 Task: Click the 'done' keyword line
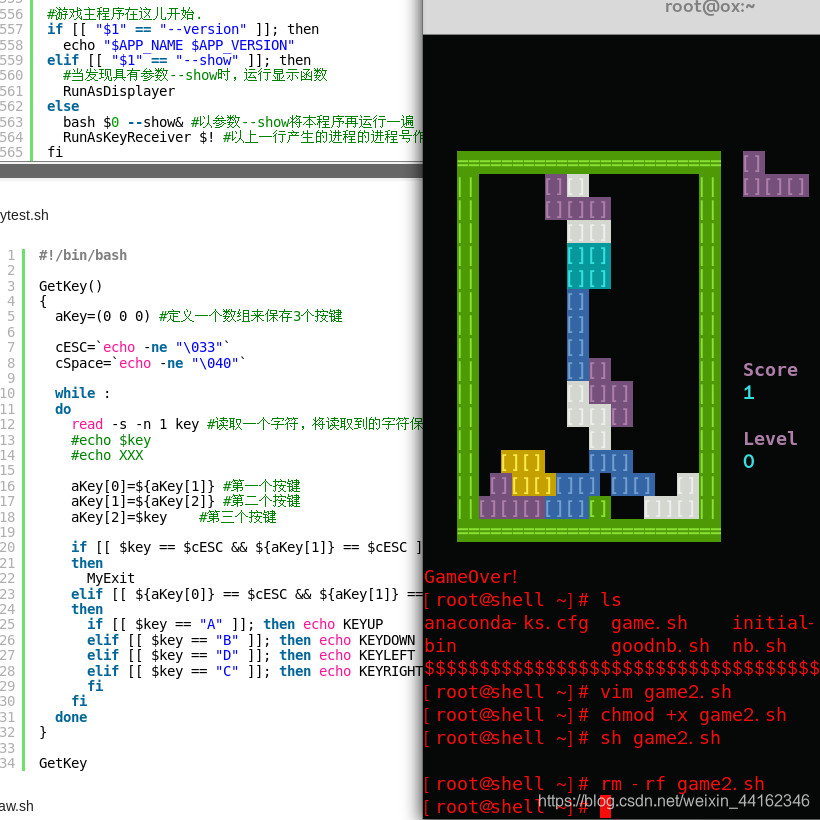coord(71,717)
